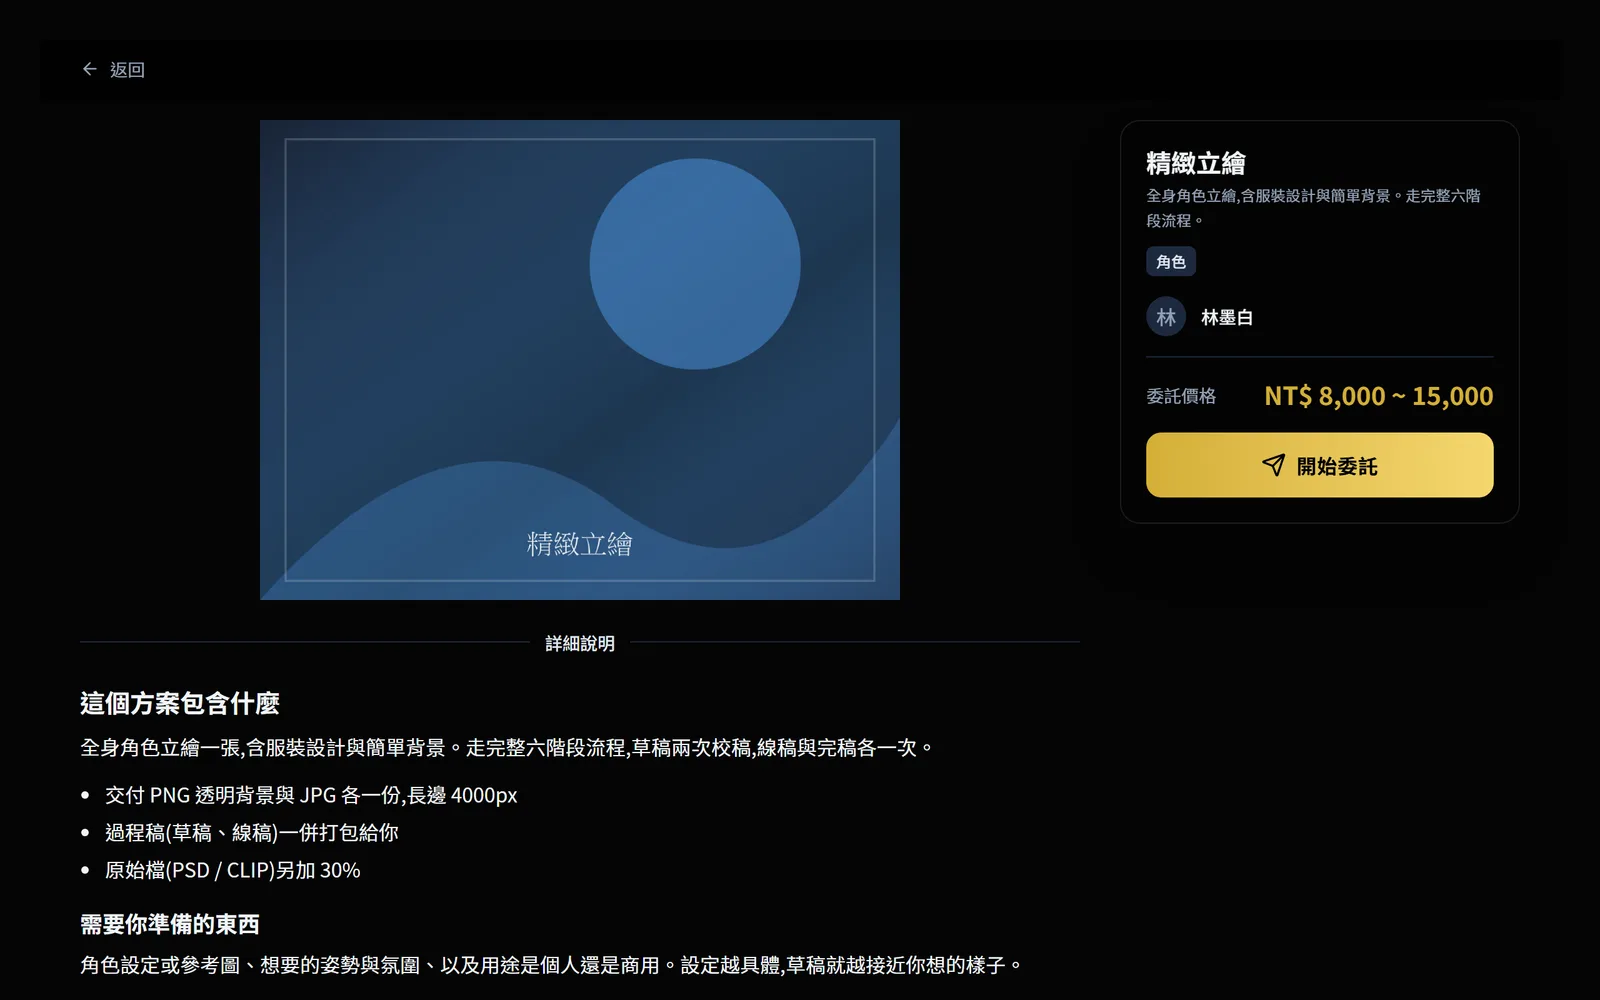Click the price NT$ 8,000 ~ 15,000
Screen dimensions: 1600x1000
(1378, 396)
